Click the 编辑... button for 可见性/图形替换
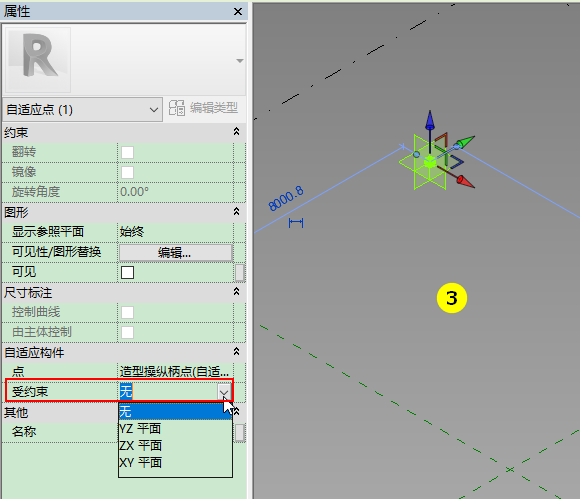The height and width of the screenshot is (499, 580). (175, 253)
